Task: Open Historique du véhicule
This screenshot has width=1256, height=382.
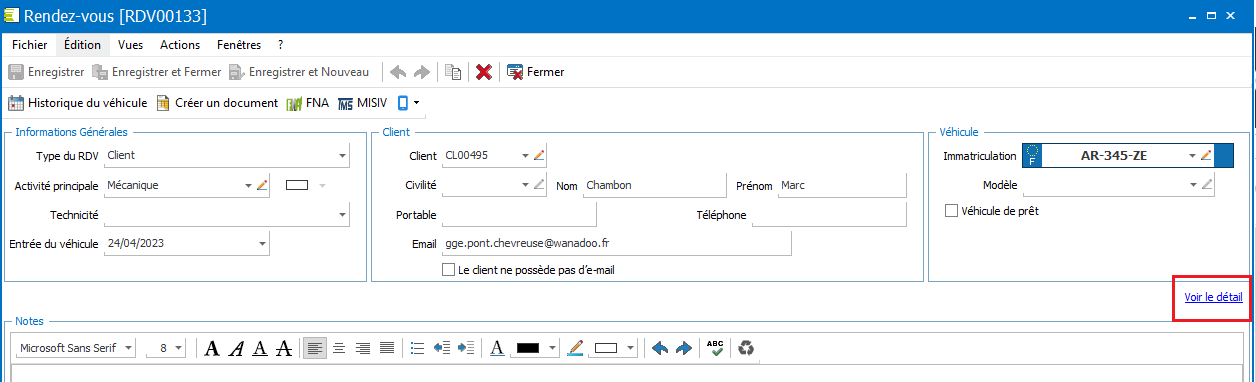Action: point(78,102)
